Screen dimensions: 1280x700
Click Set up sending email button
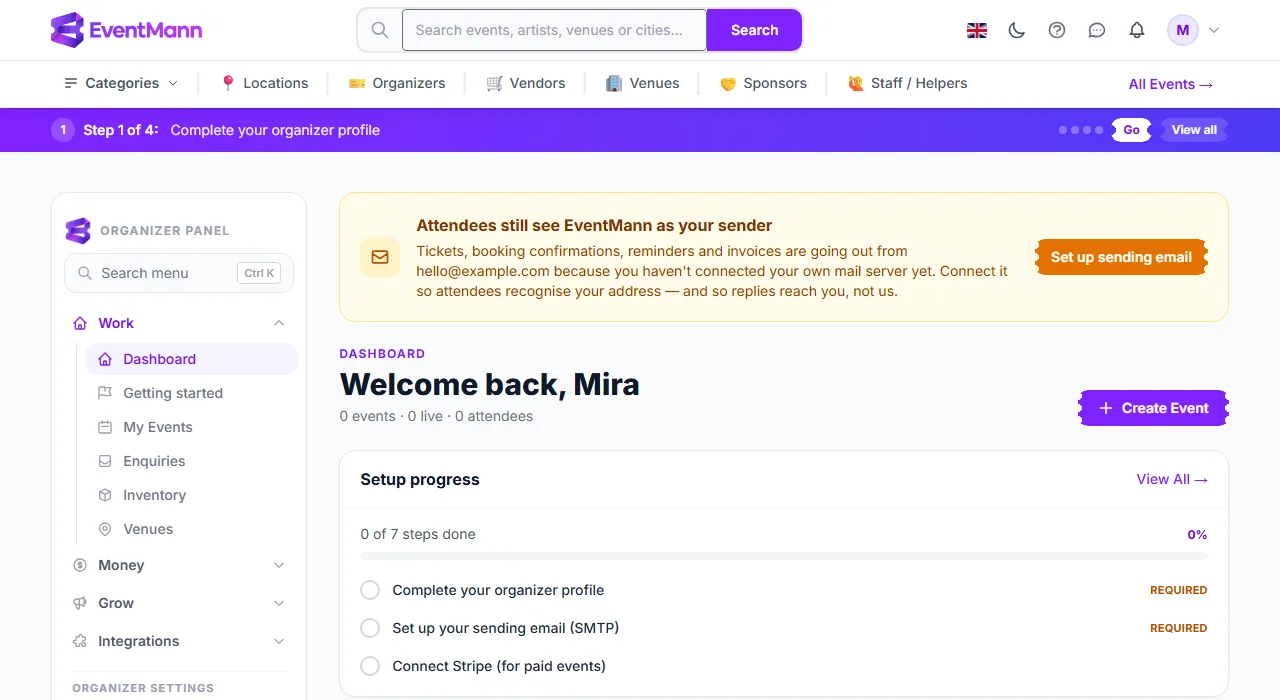[x=1121, y=257]
